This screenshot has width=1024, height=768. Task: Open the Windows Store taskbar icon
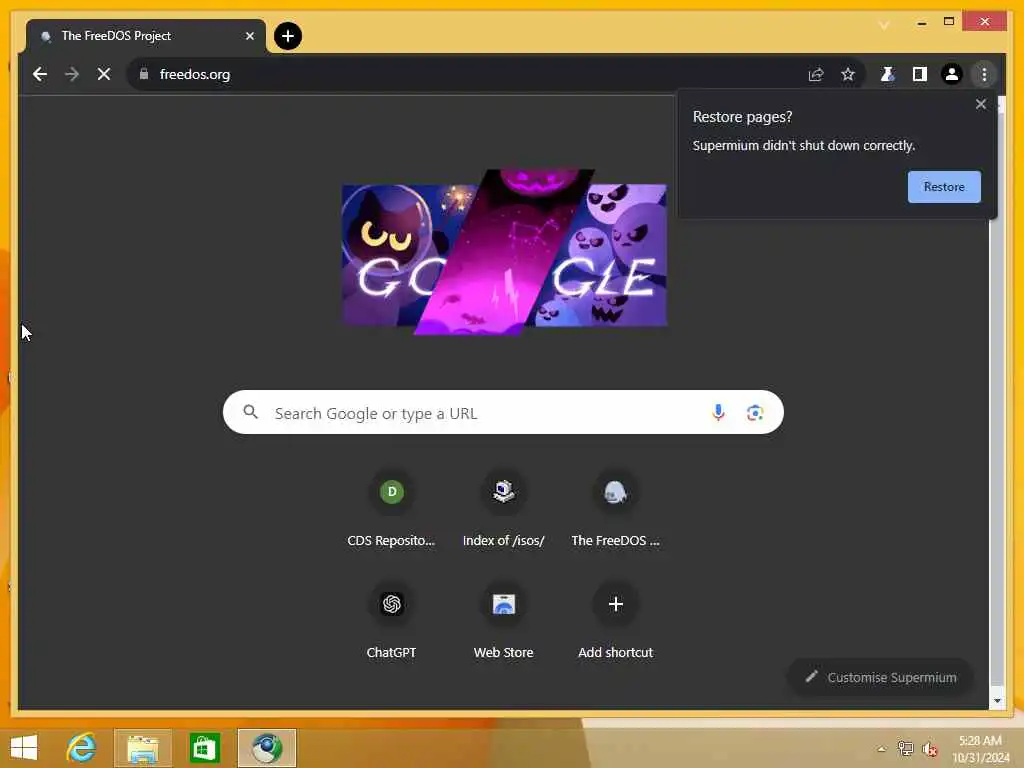click(x=204, y=748)
